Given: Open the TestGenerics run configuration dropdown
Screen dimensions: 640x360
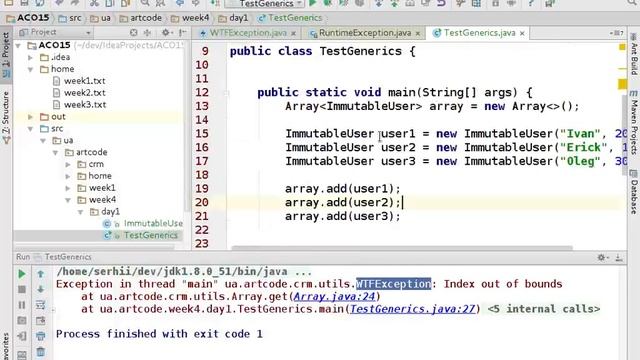Looking at the screenshot, I should click(265, 4).
